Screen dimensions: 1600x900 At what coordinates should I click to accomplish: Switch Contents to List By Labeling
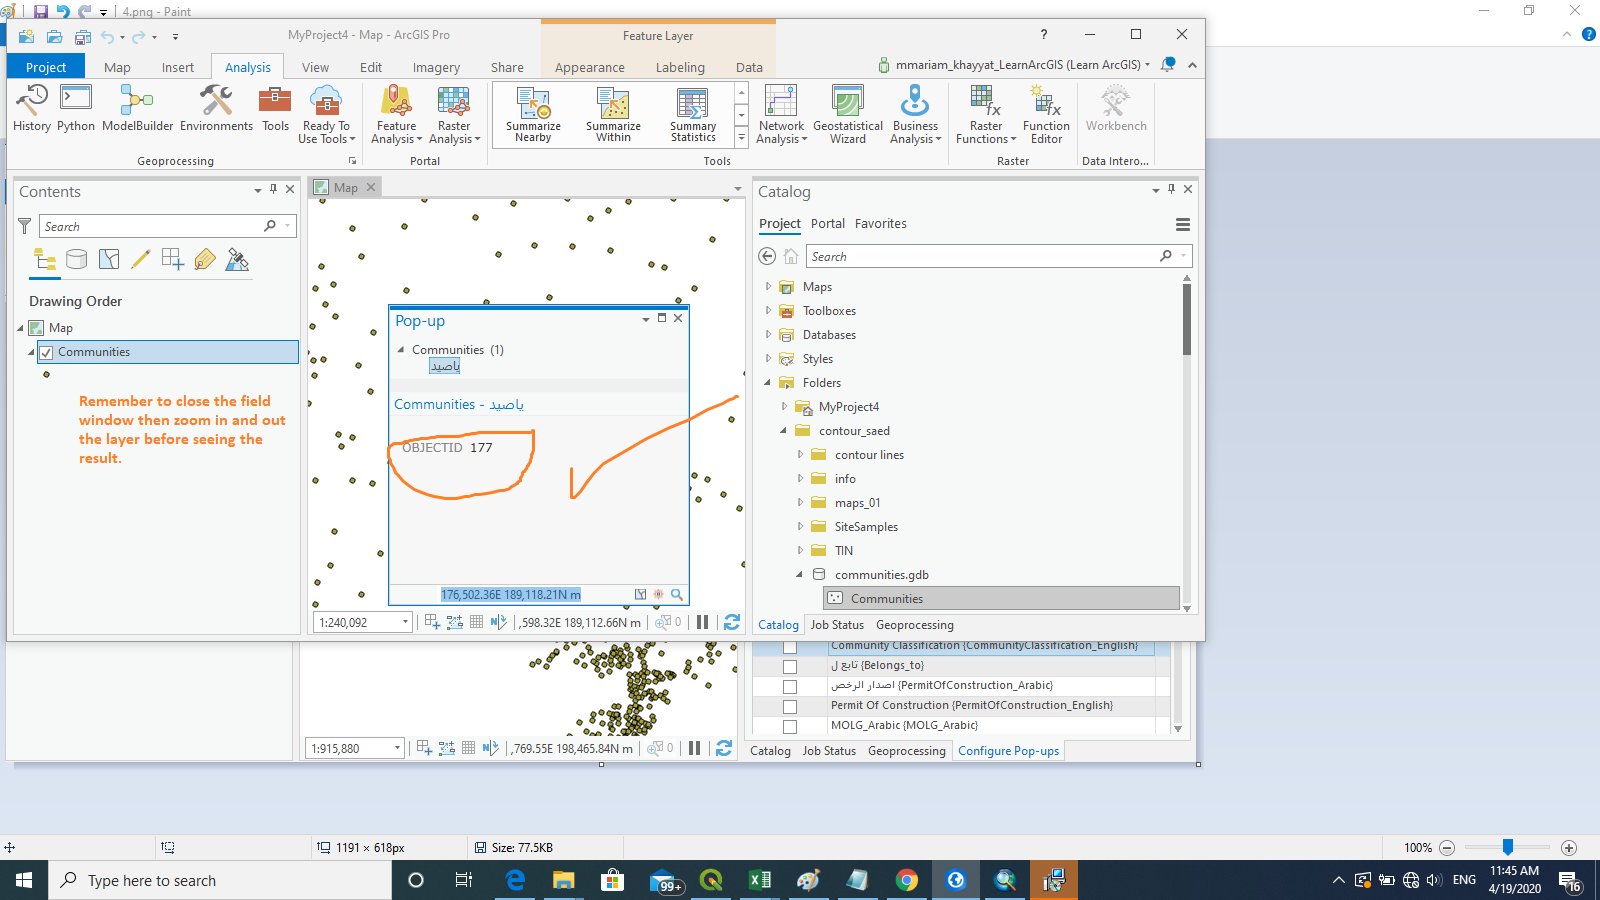205,260
